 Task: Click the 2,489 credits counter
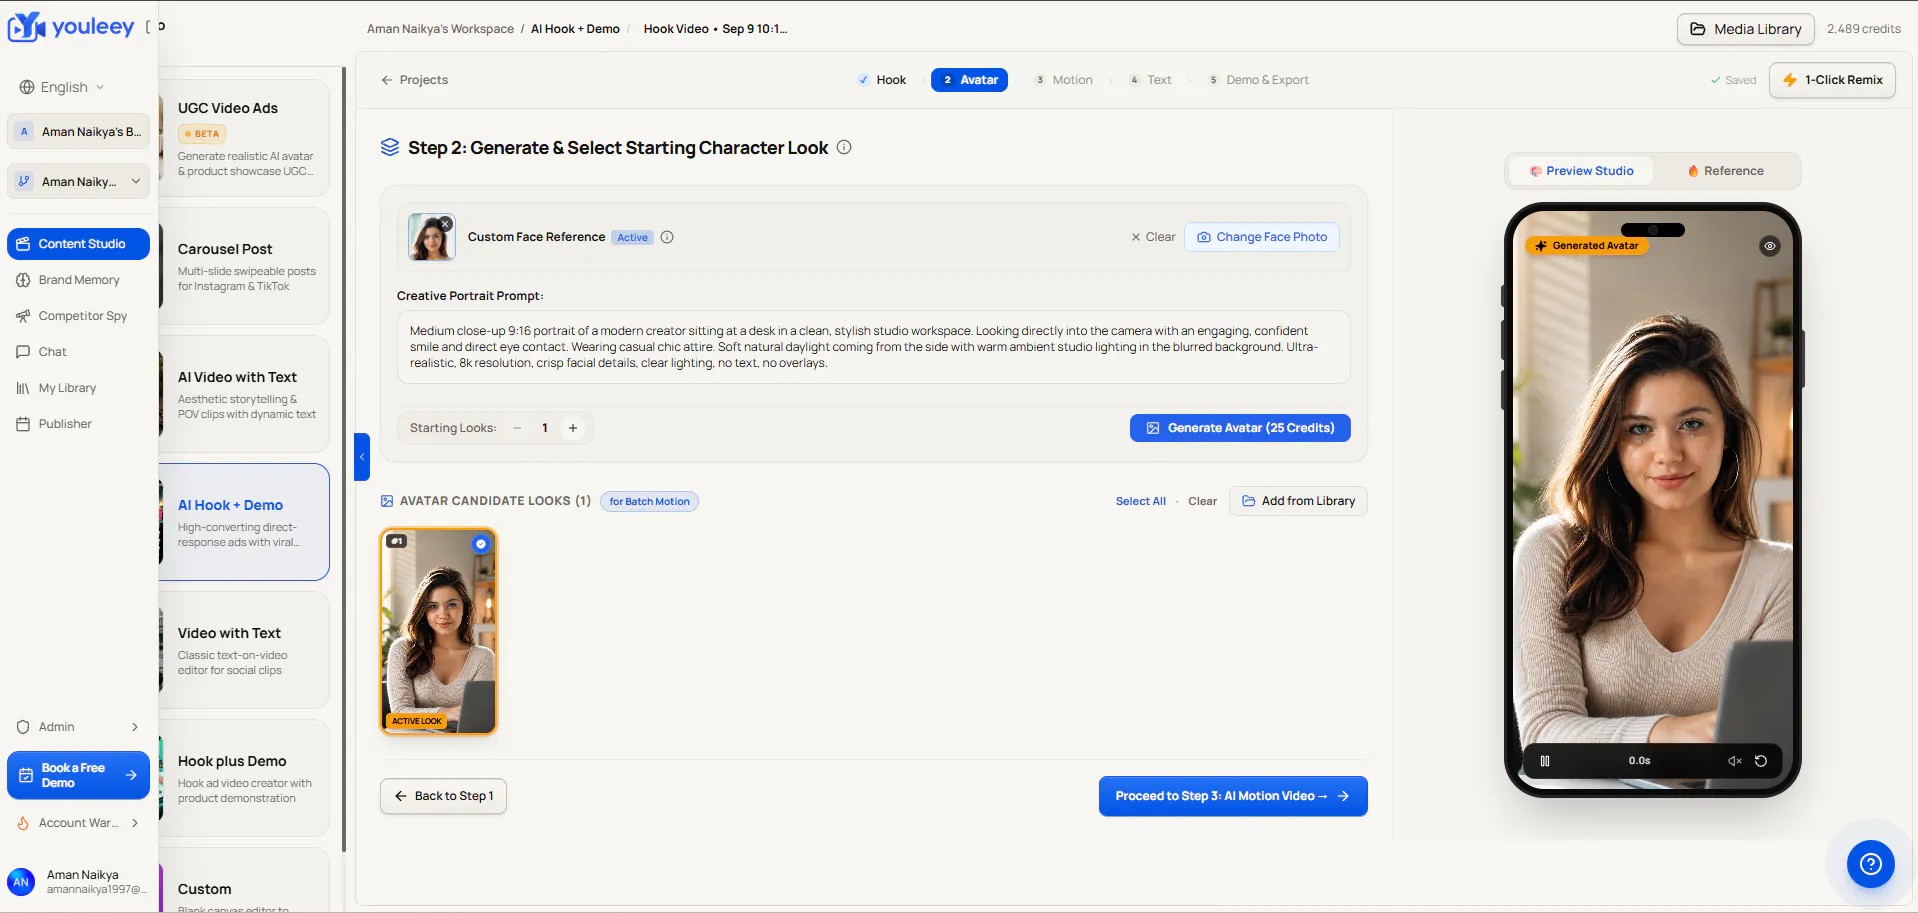pos(1864,29)
